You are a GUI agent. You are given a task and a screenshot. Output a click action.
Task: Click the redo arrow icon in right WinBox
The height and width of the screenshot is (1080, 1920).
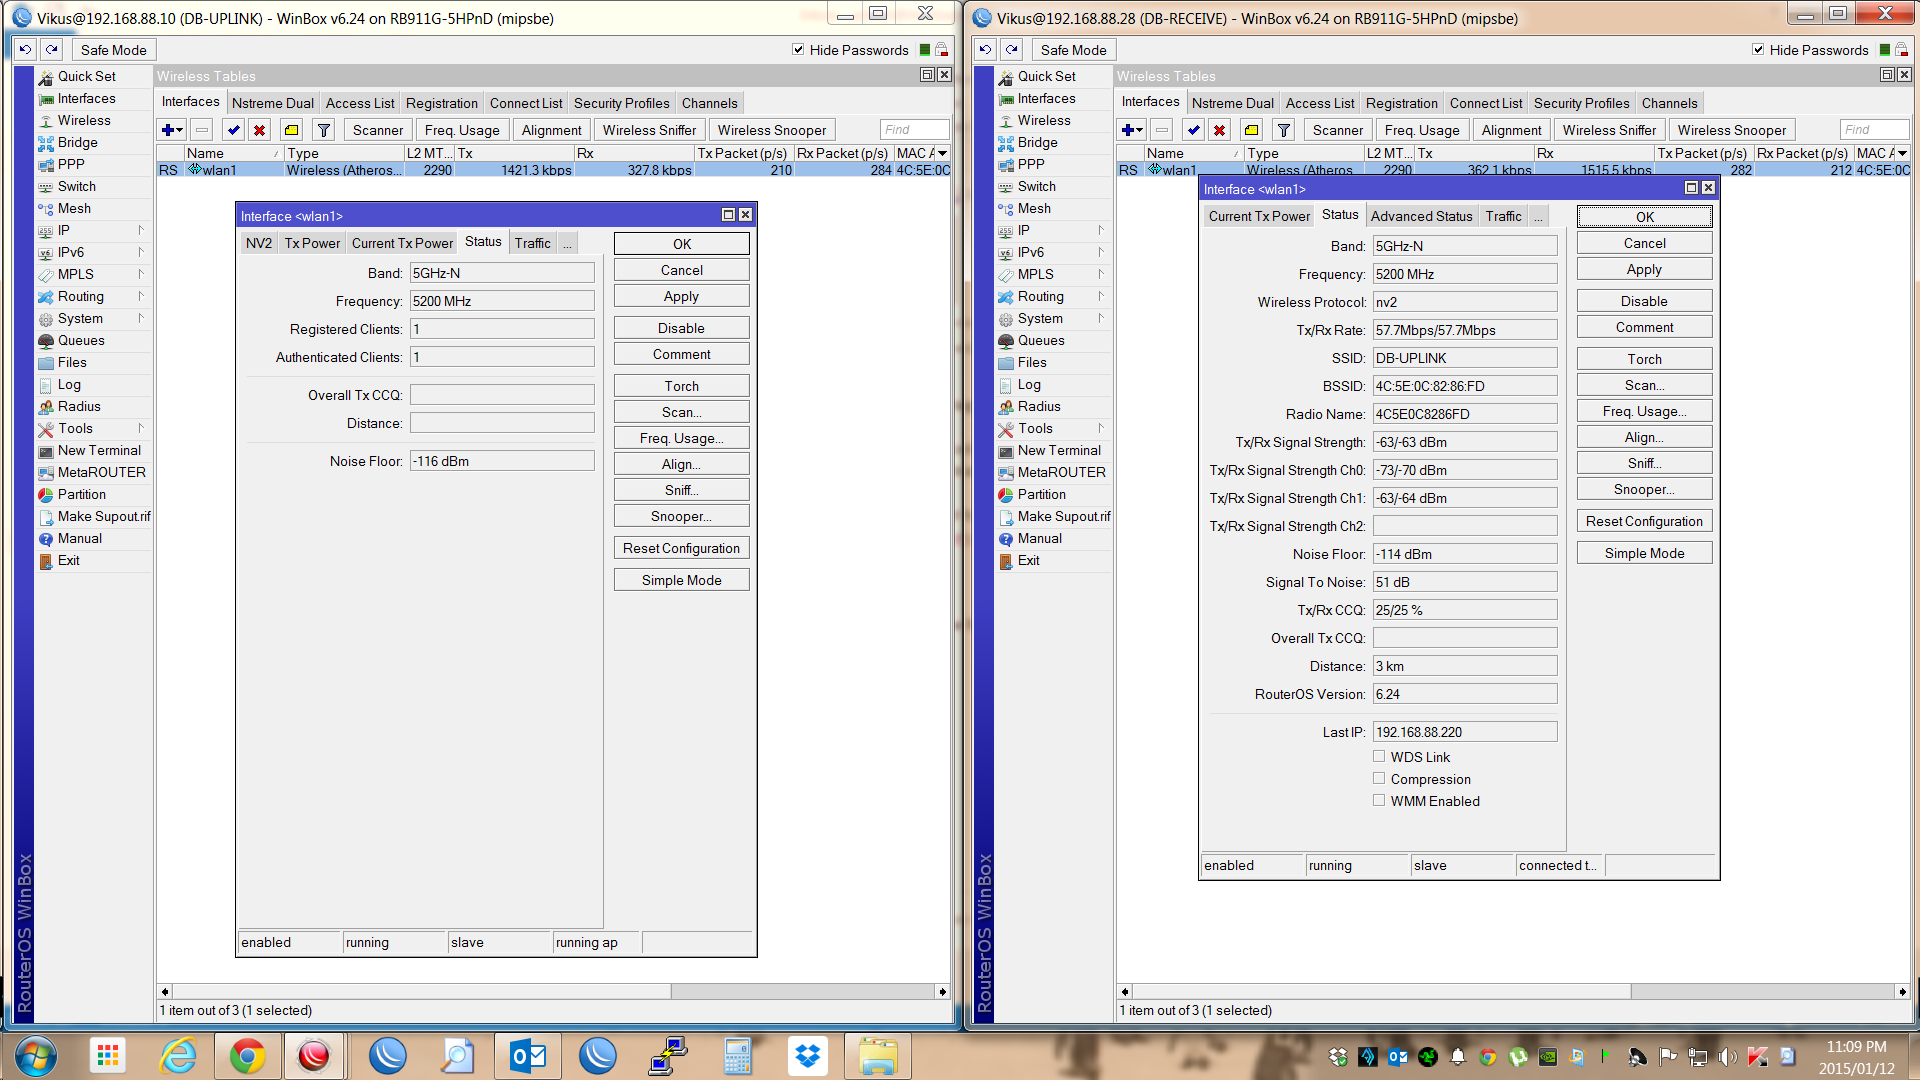(x=1012, y=49)
